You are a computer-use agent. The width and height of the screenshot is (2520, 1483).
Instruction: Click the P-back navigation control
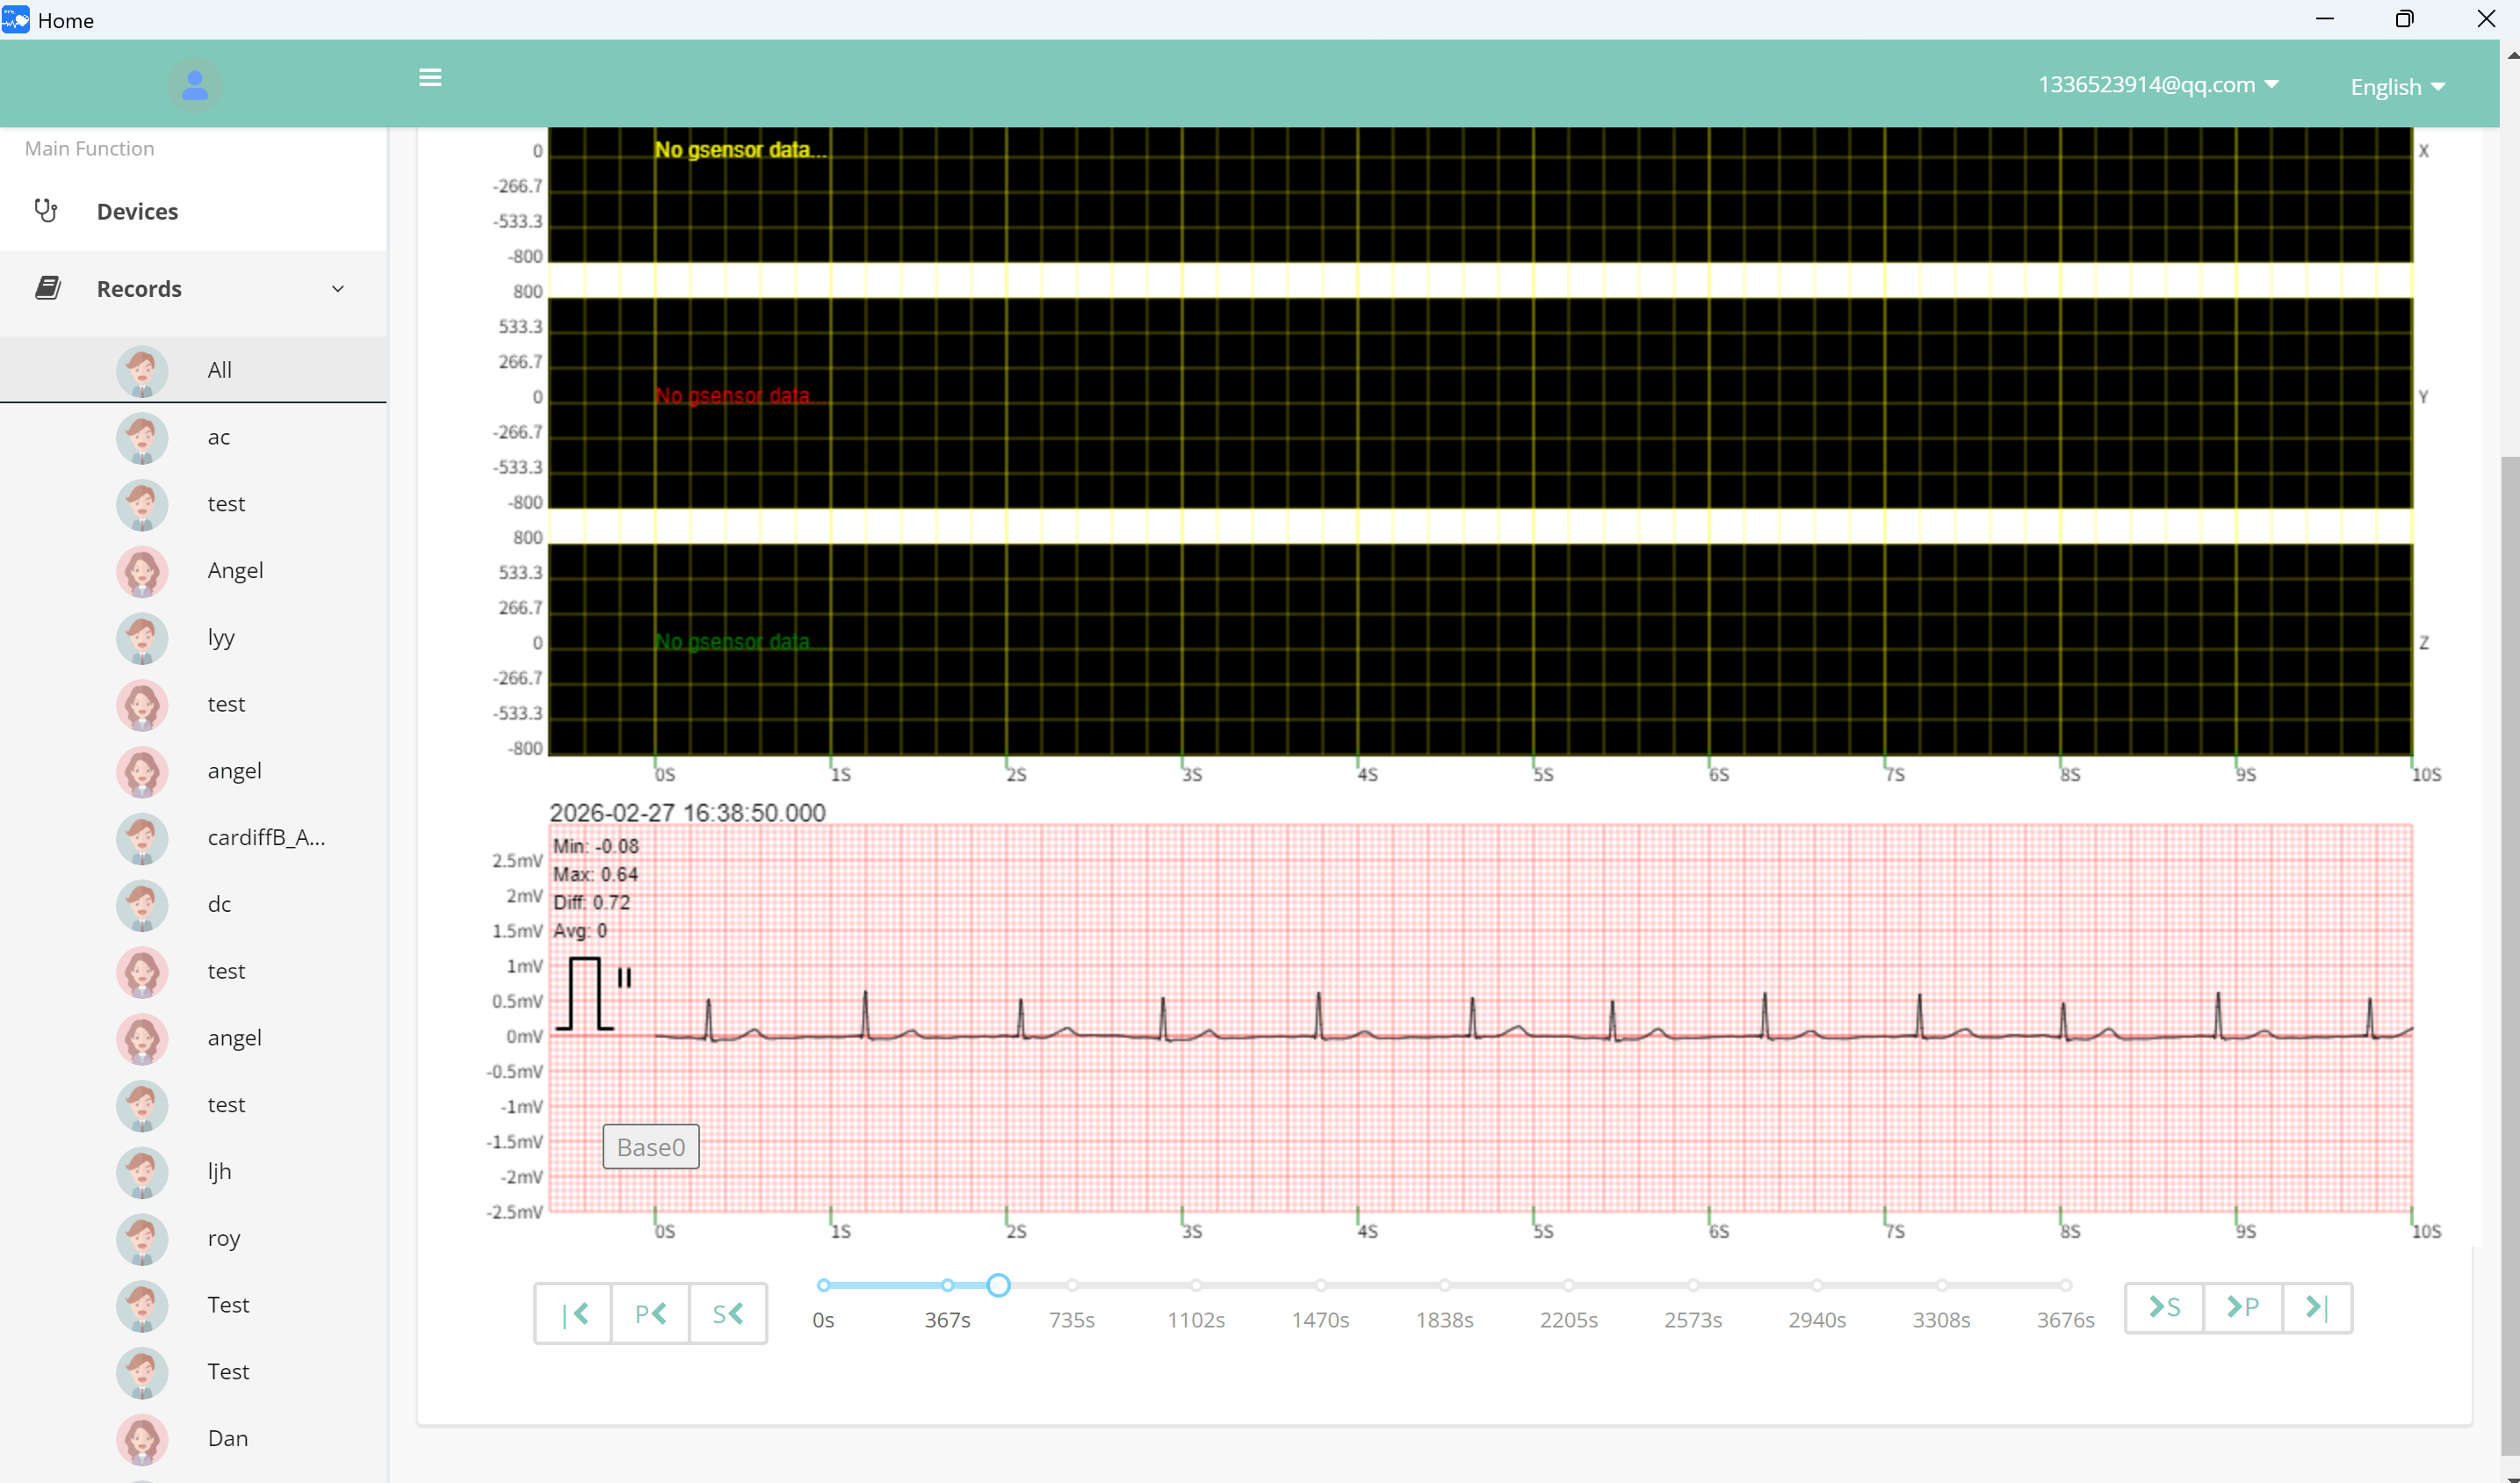tap(650, 1313)
